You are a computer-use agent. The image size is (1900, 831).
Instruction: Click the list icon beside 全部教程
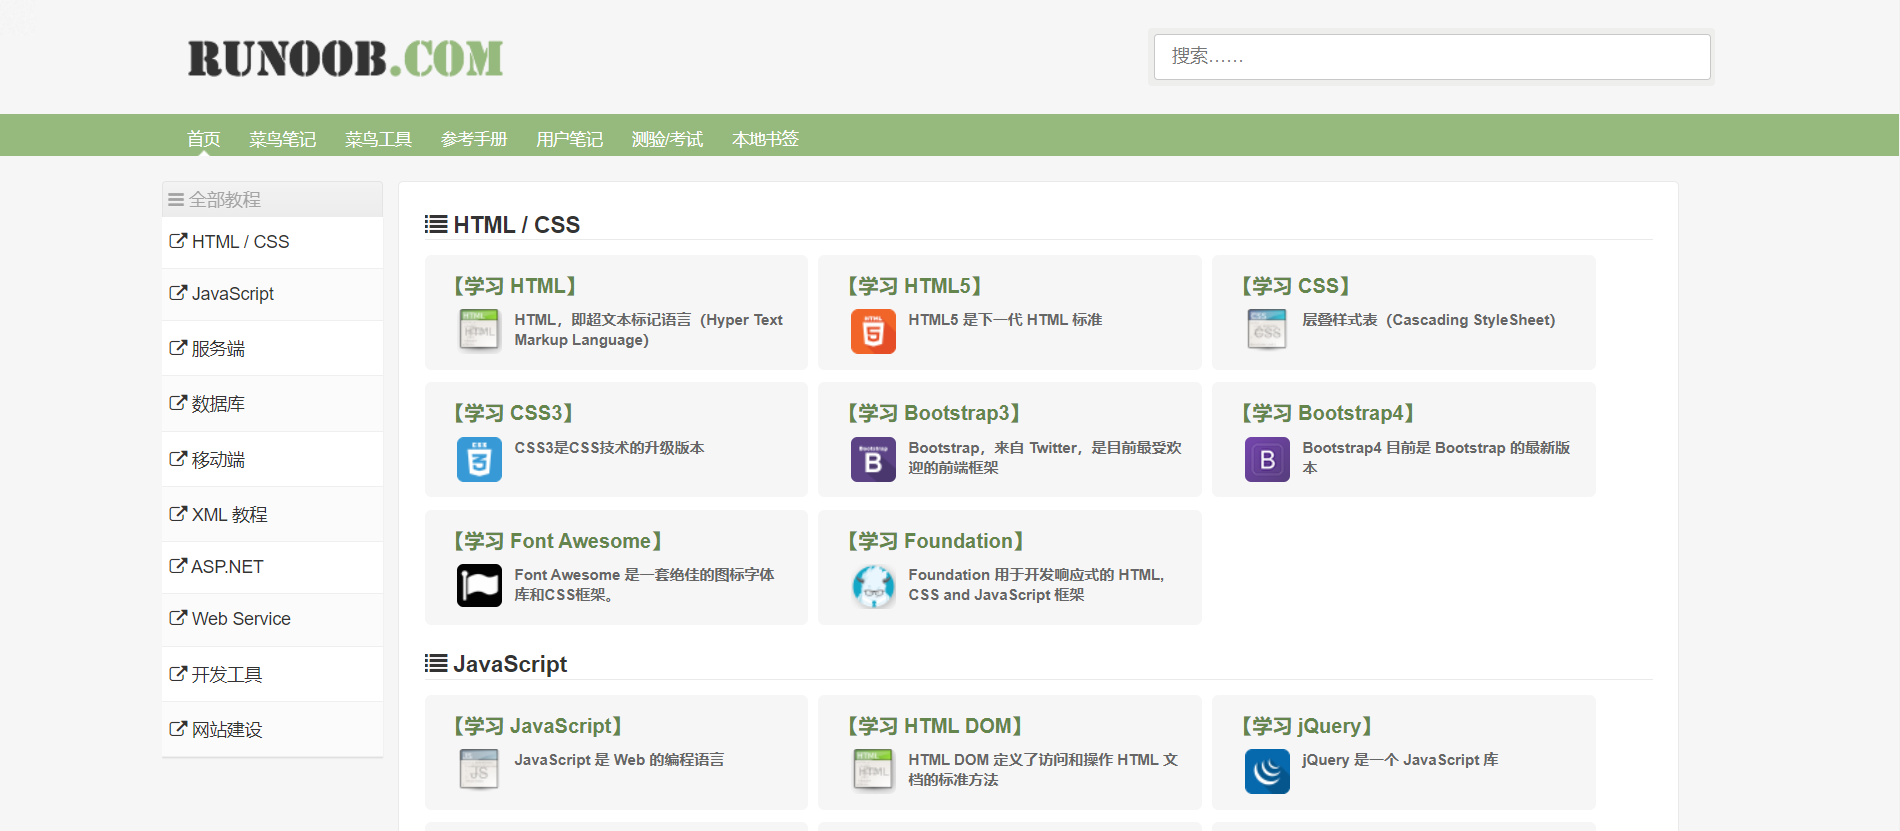pos(176,200)
